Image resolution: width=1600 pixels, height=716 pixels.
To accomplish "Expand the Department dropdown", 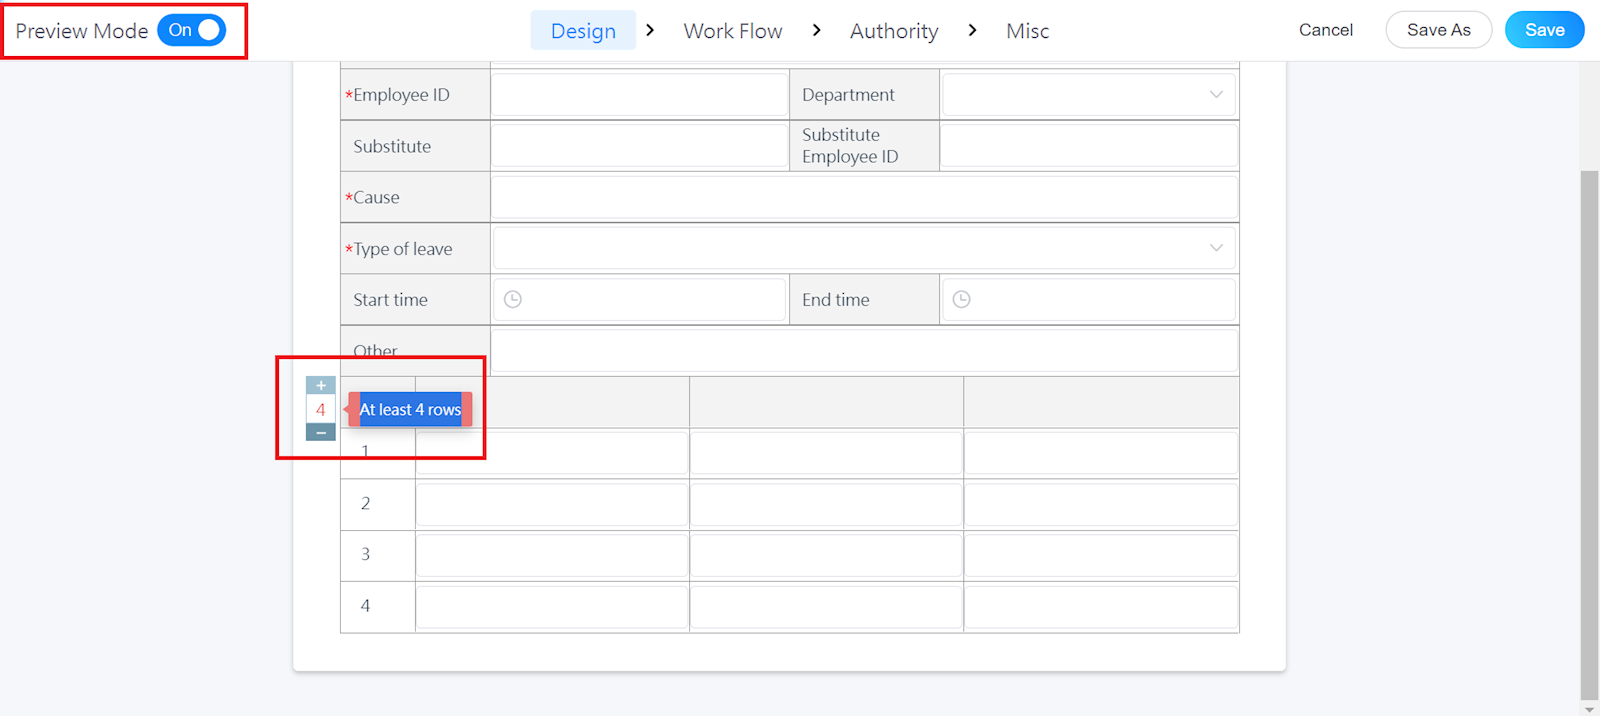I will [x=1088, y=95].
